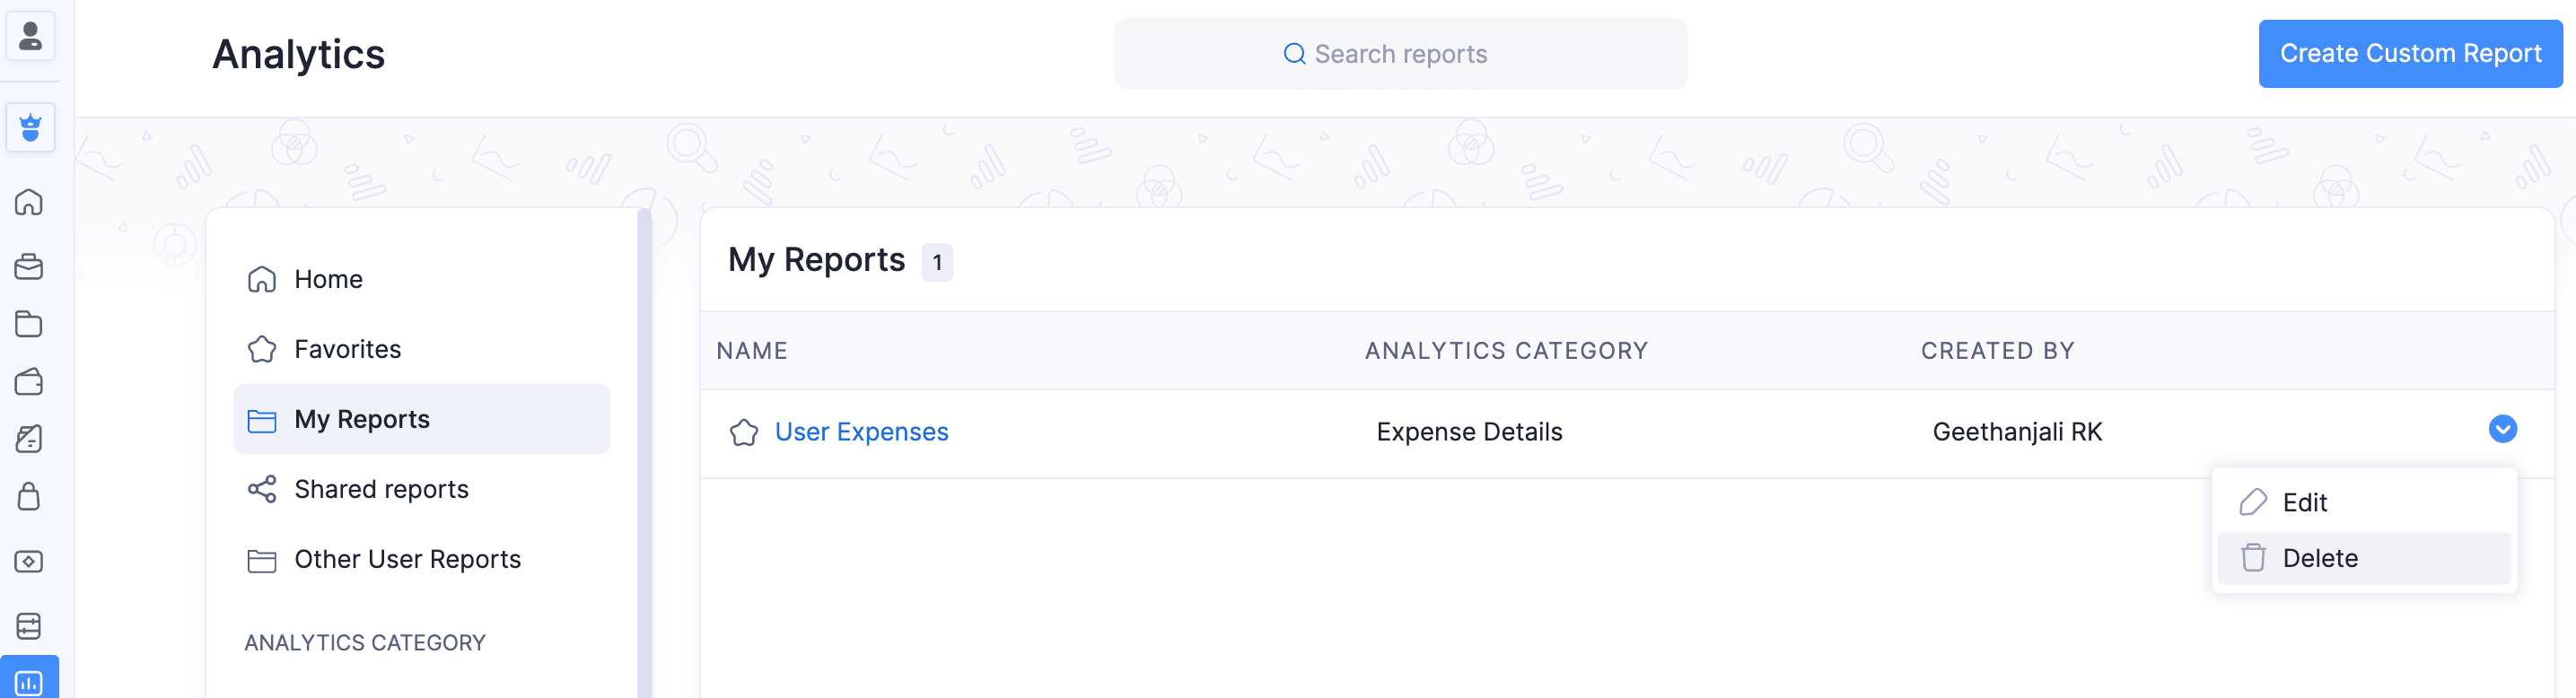
Task: Click the magnifier icon inside Search reports
Action: coord(1295,53)
